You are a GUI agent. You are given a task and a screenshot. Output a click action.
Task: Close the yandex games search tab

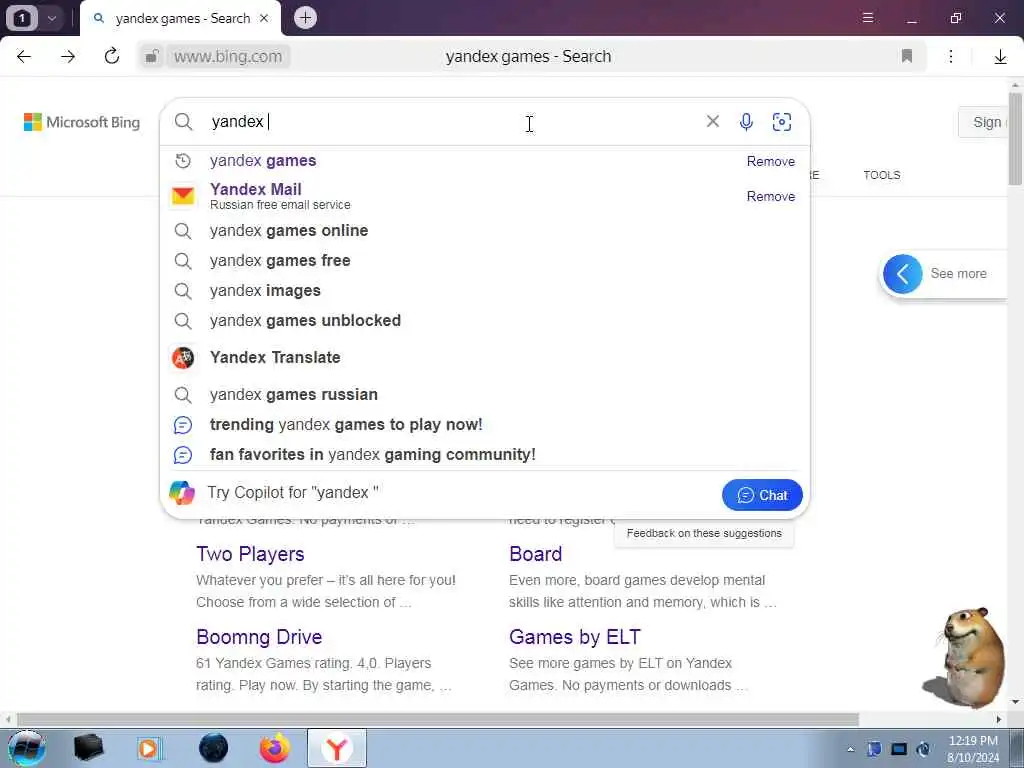[264, 18]
